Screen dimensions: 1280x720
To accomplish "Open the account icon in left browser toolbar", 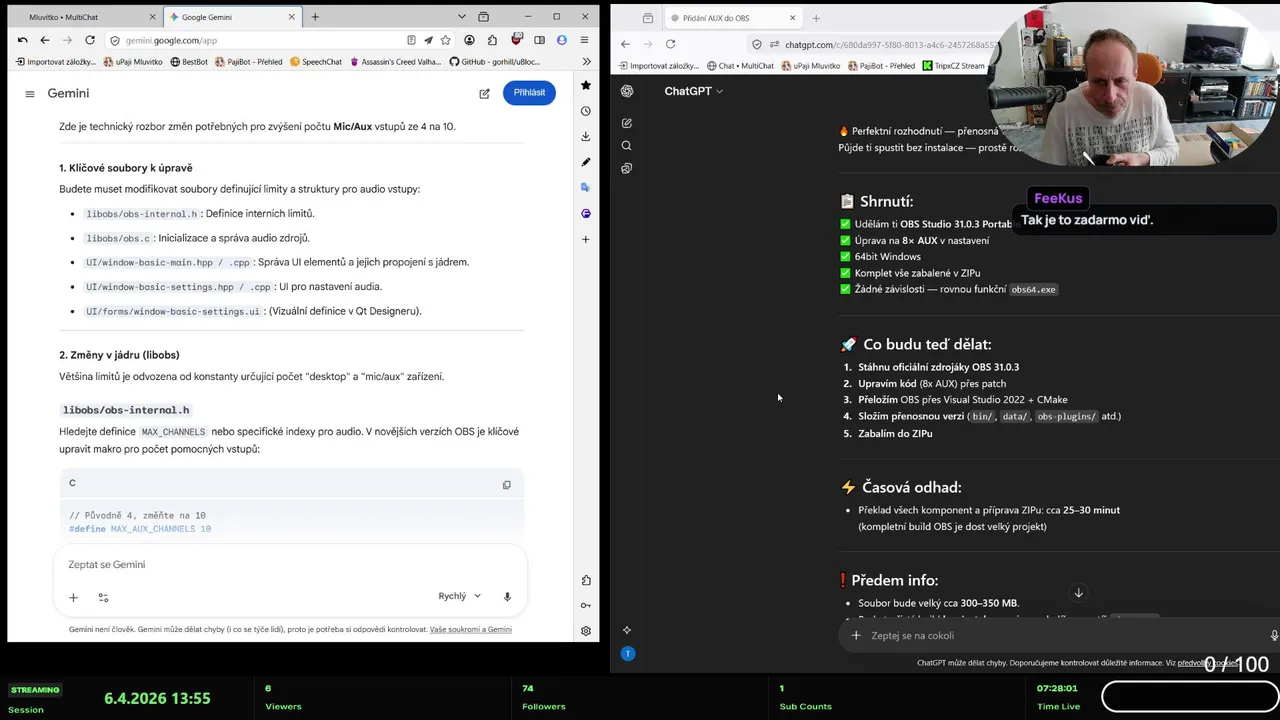I will pos(470,40).
